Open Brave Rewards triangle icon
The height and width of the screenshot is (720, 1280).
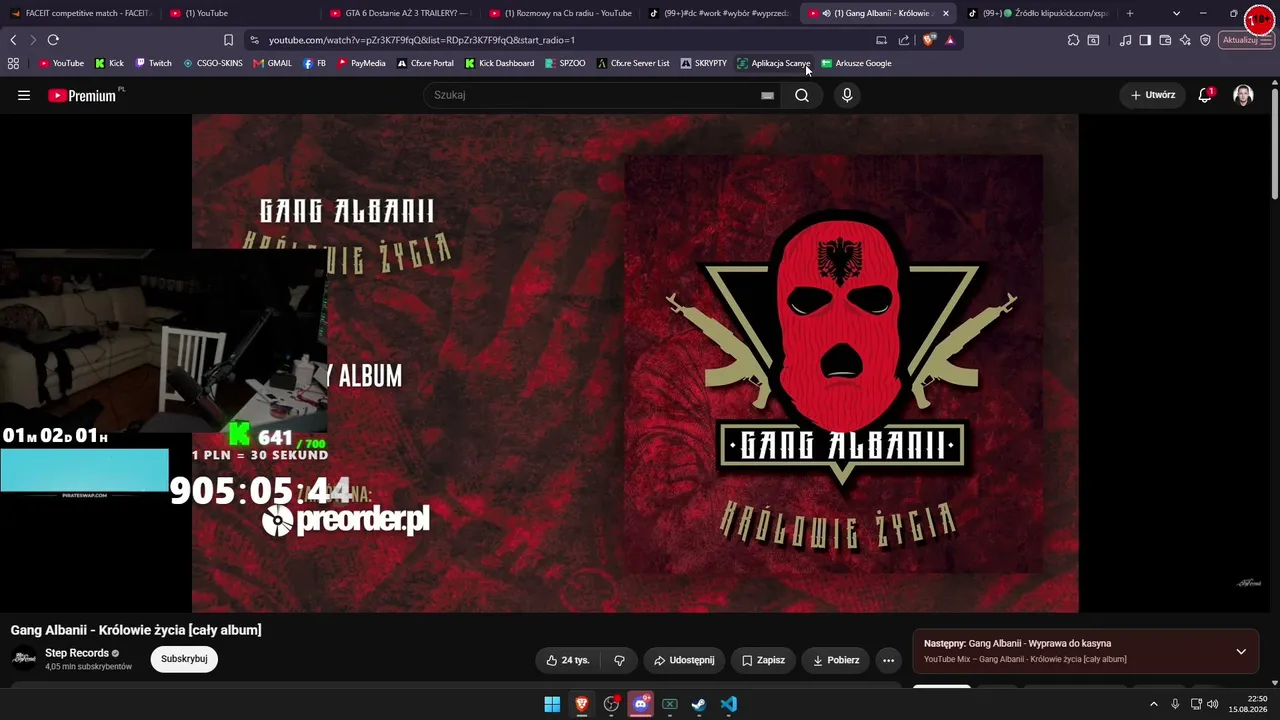[950, 40]
